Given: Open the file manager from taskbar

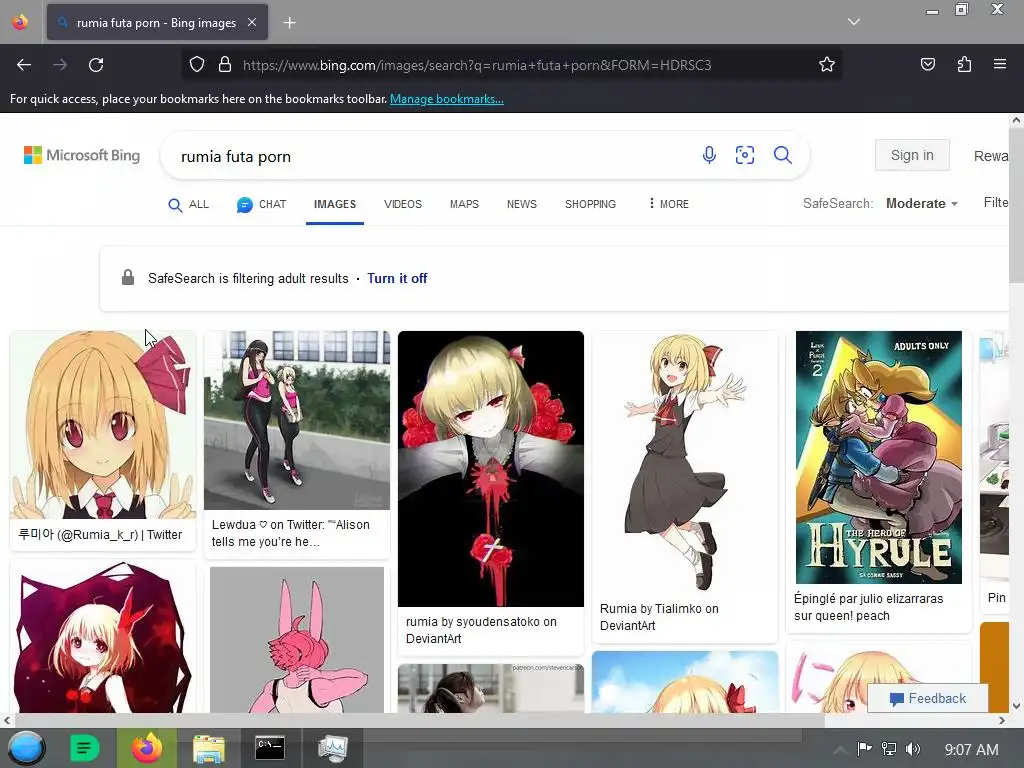Looking at the screenshot, I should 209,748.
